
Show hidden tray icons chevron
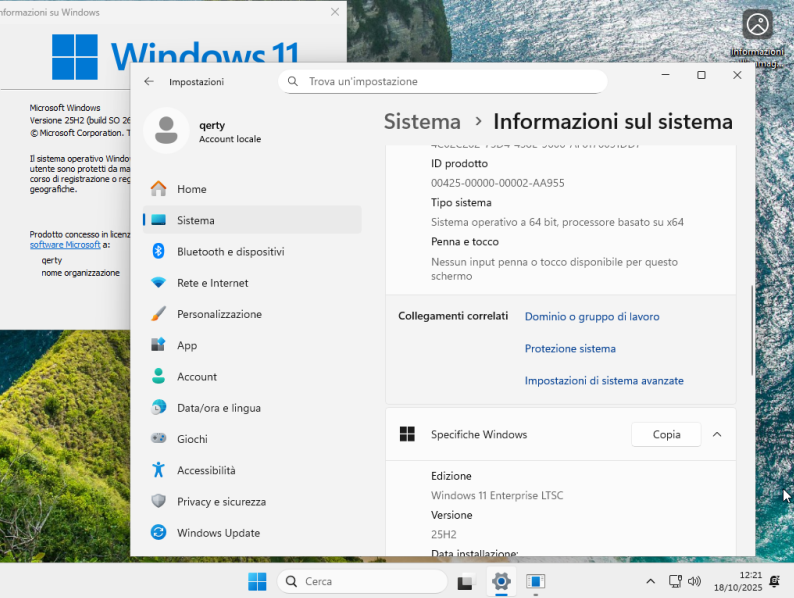[651, 581]
